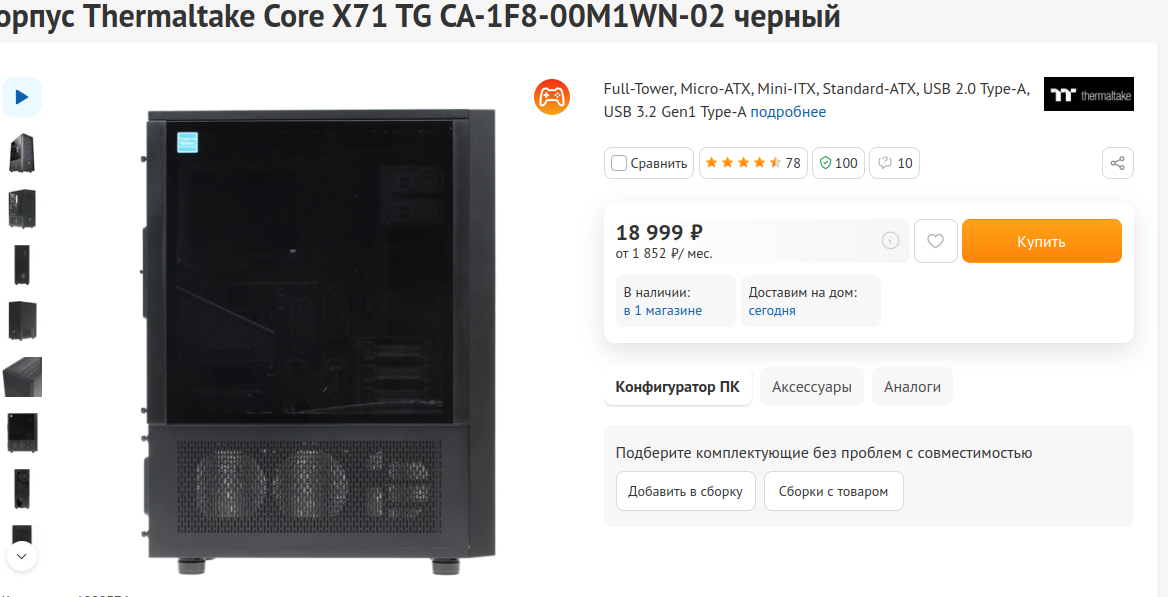Viewport: 1168px width, 597px height.
Task: Open the в 1 магазине availability link
Action: (663, 311)
